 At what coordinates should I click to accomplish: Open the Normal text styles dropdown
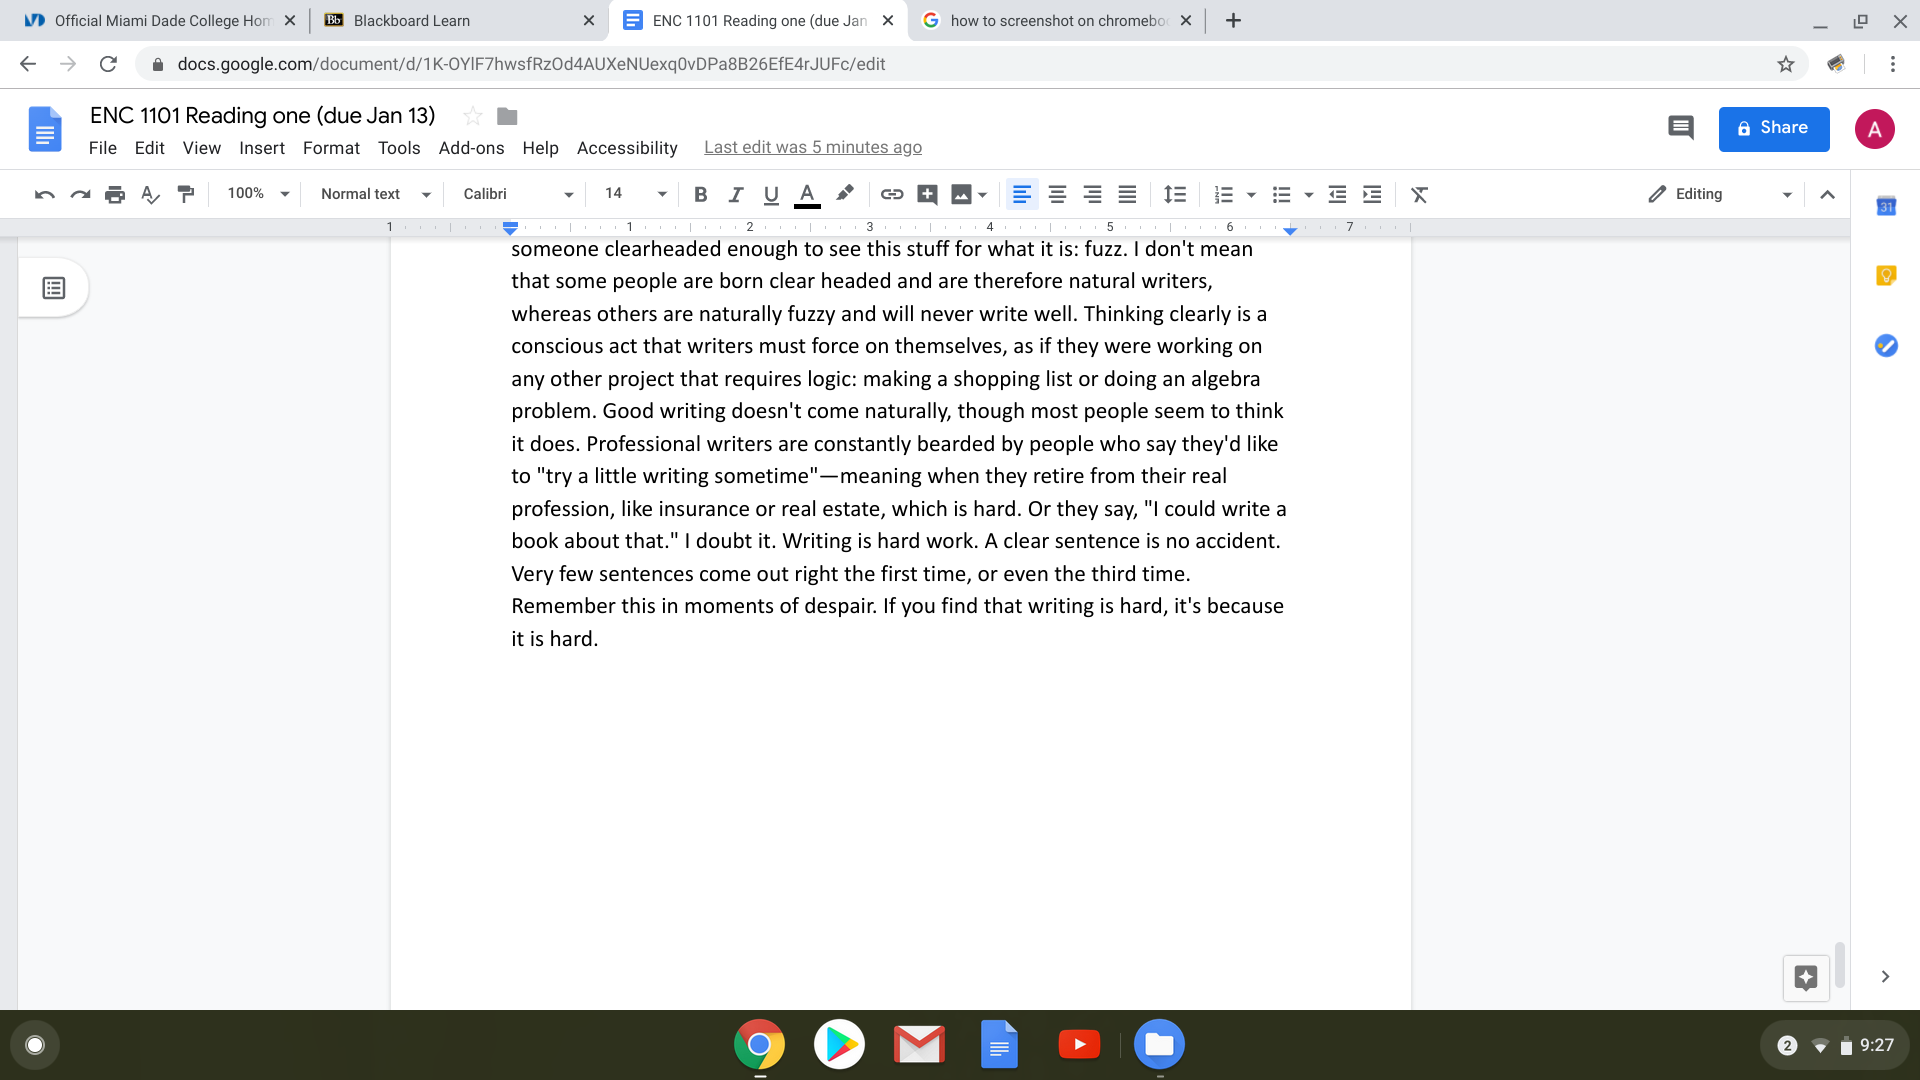[x=376, y=194]
